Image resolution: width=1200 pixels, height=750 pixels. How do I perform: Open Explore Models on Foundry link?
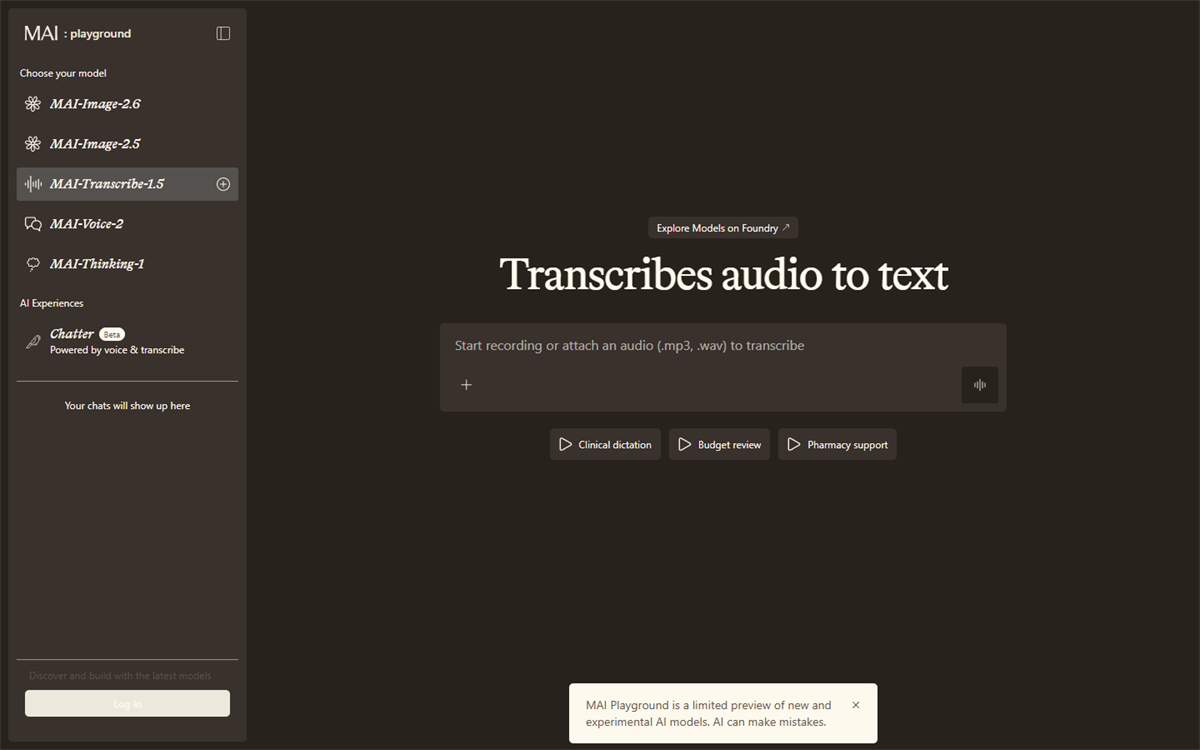tap(723, 228)
